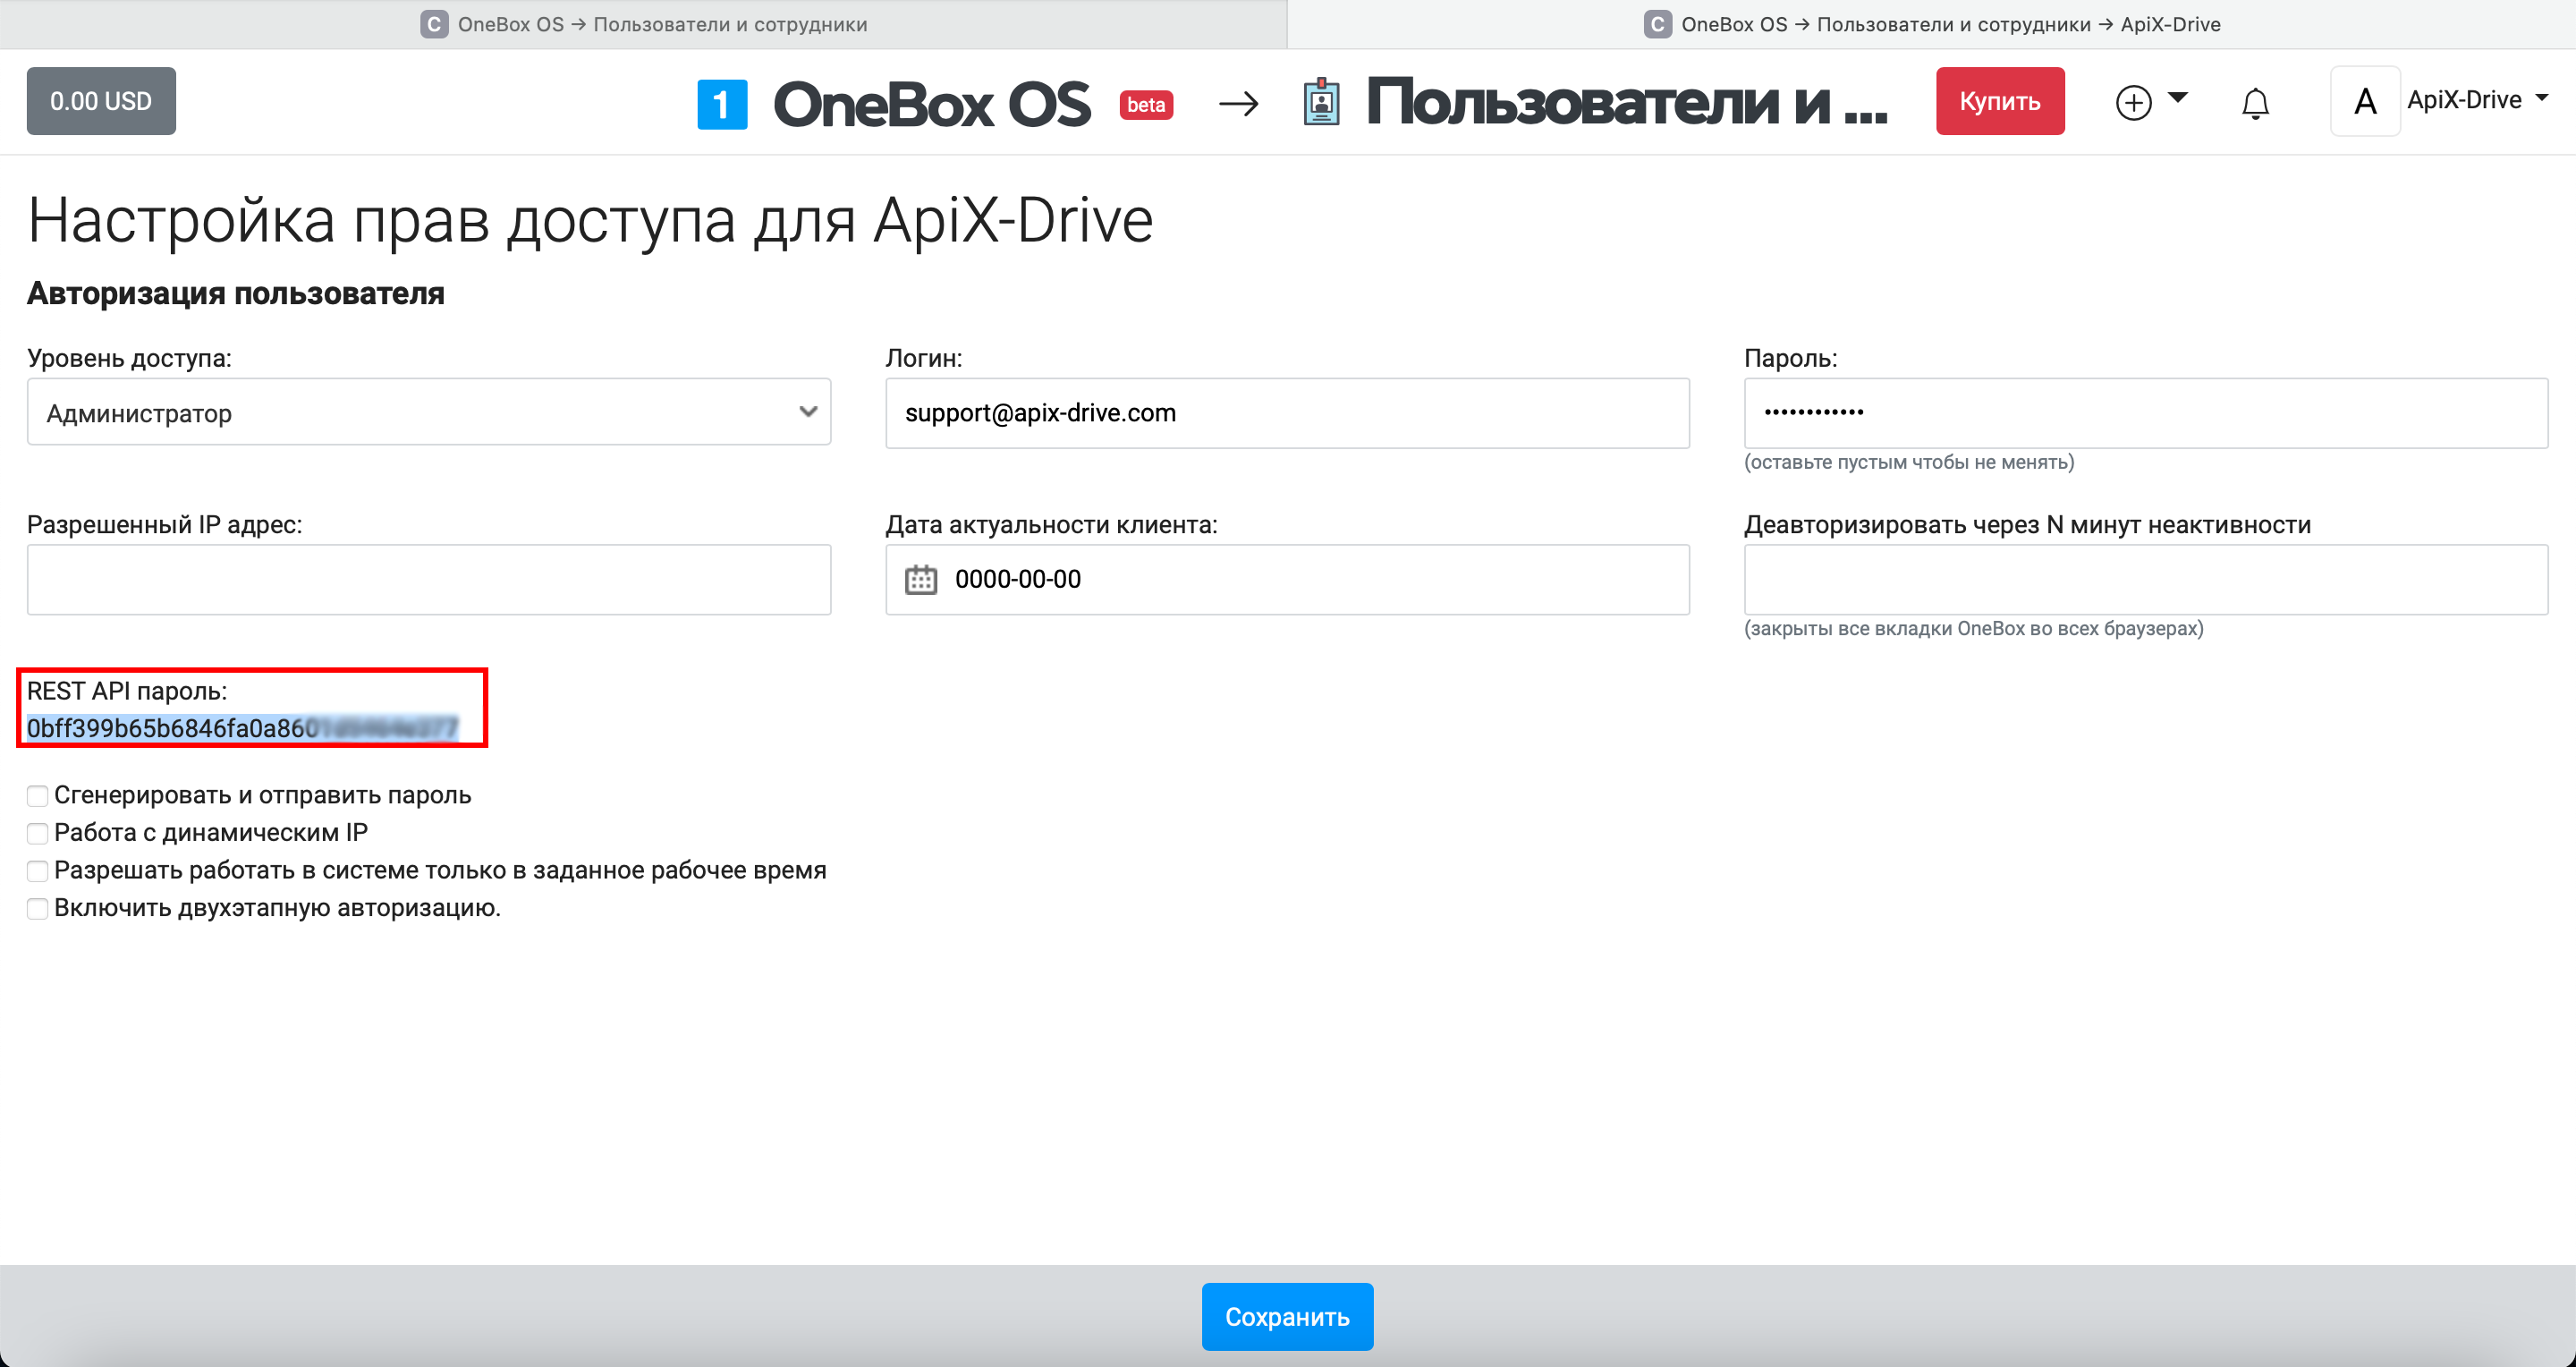
Task: Open the OneBox OS title link
Action: pos(931,104)
